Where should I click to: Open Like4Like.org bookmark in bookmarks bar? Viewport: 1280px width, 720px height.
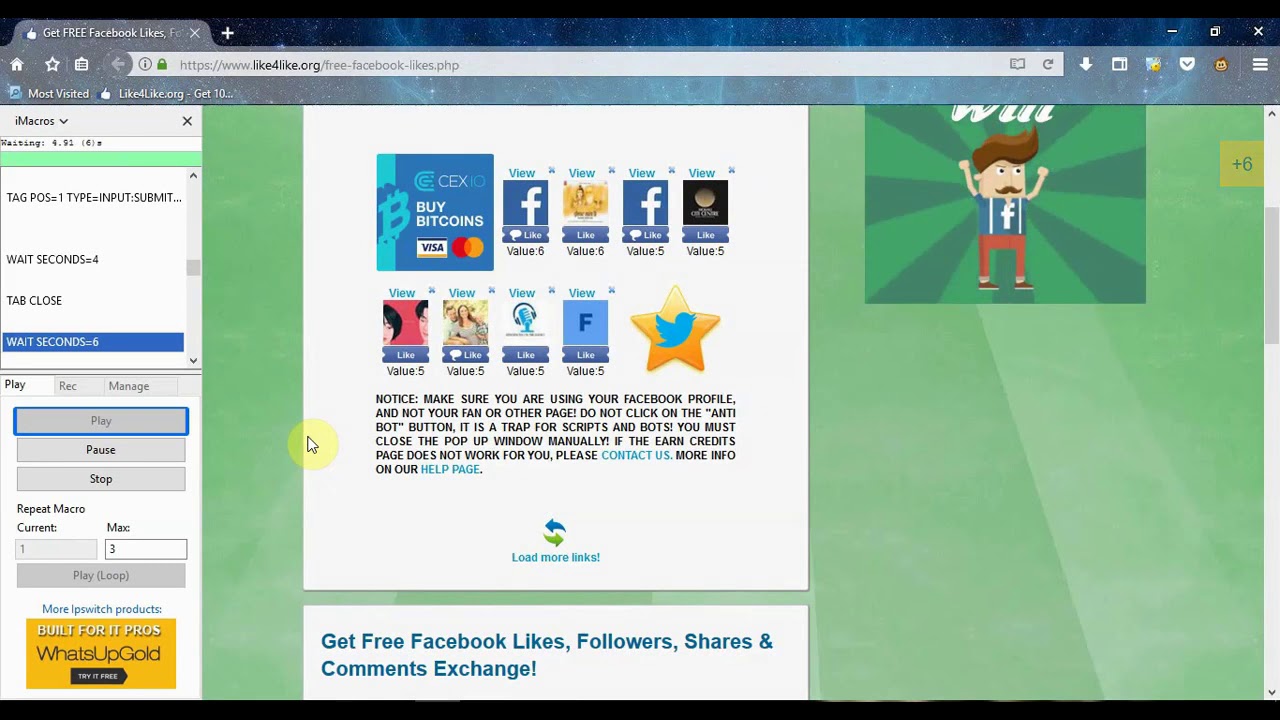(167, 93)
